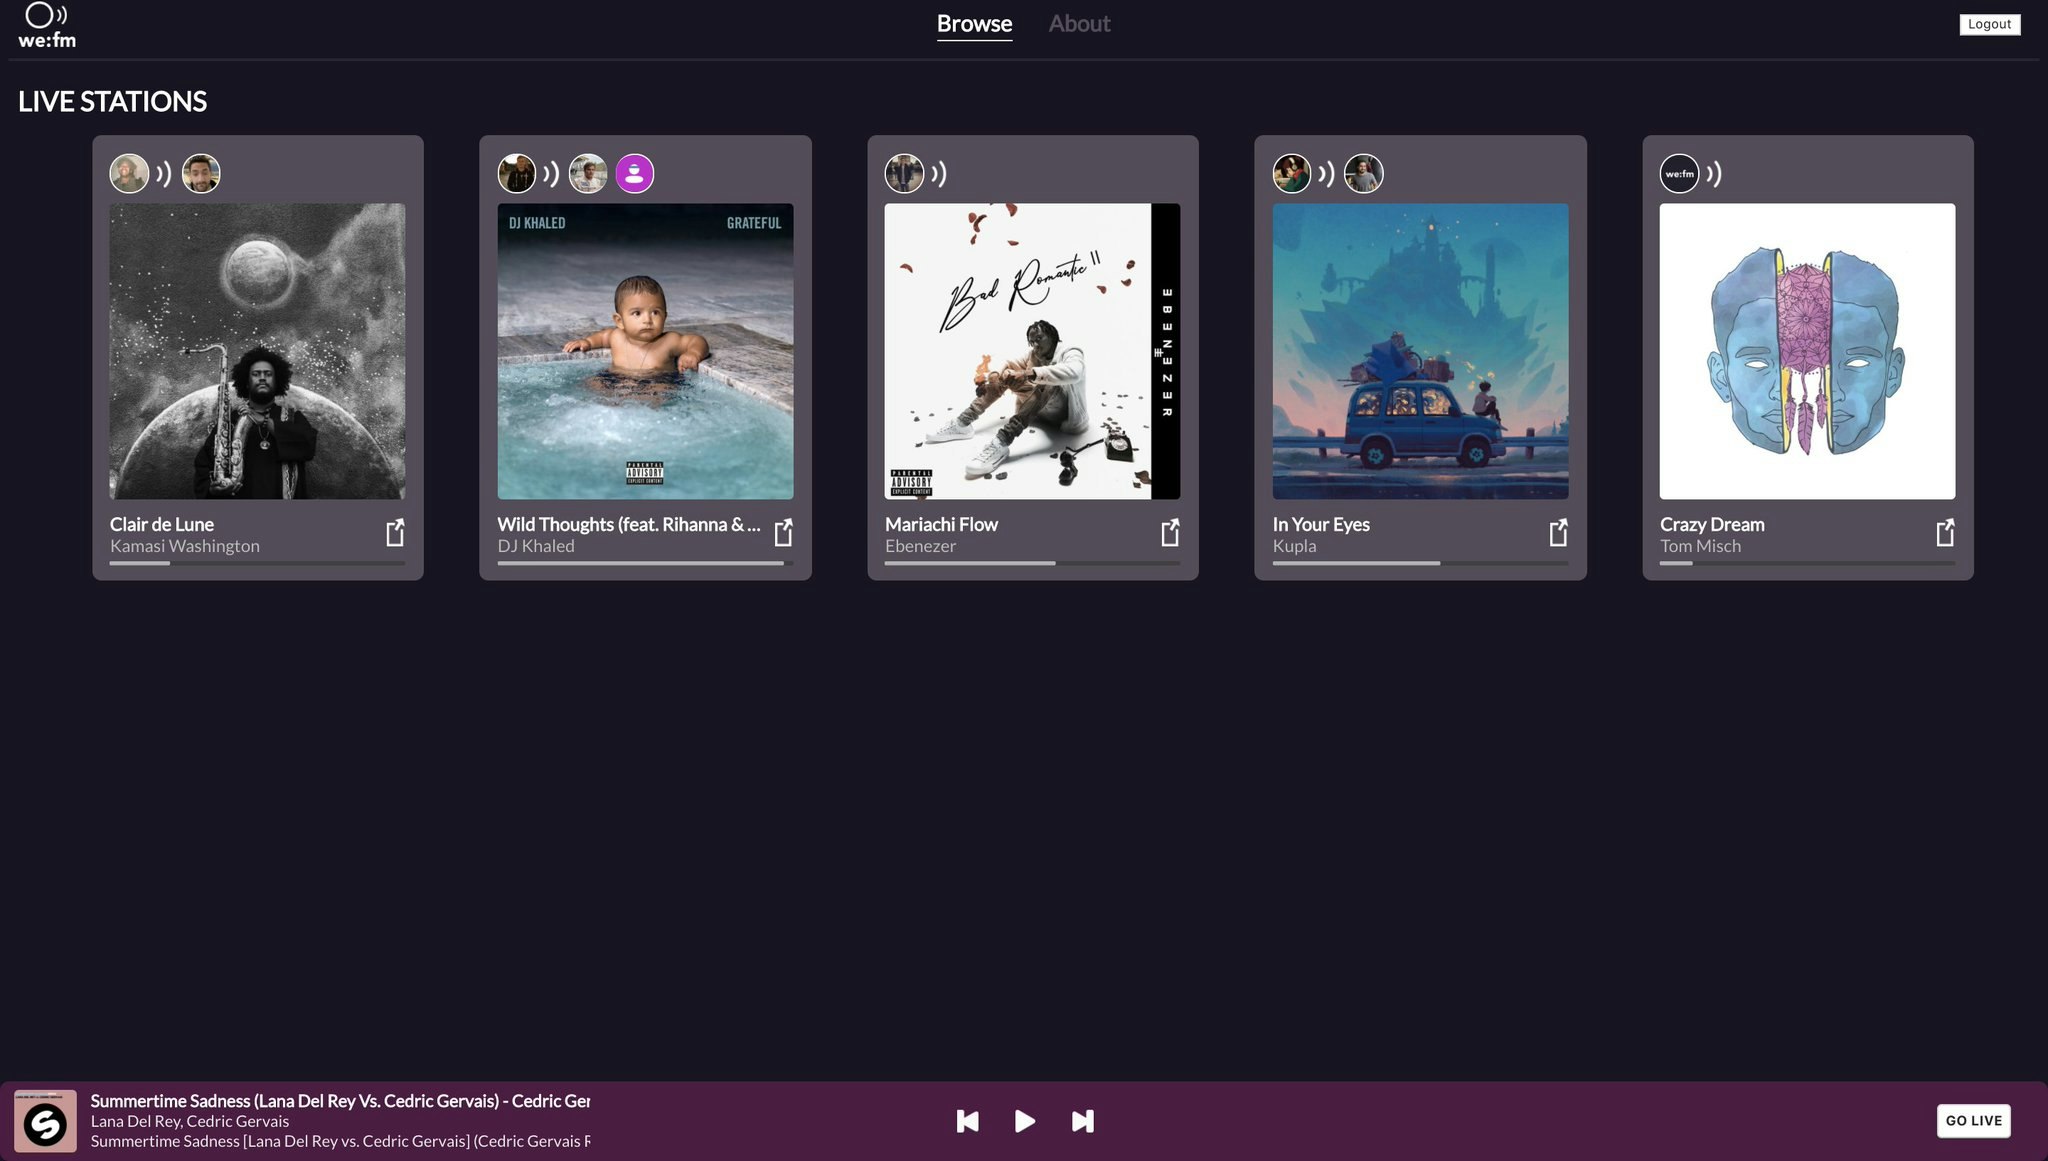Share the Mariachi Flow station
This screenshot has height=1161, width=2048.
(x=1170, y=533)
